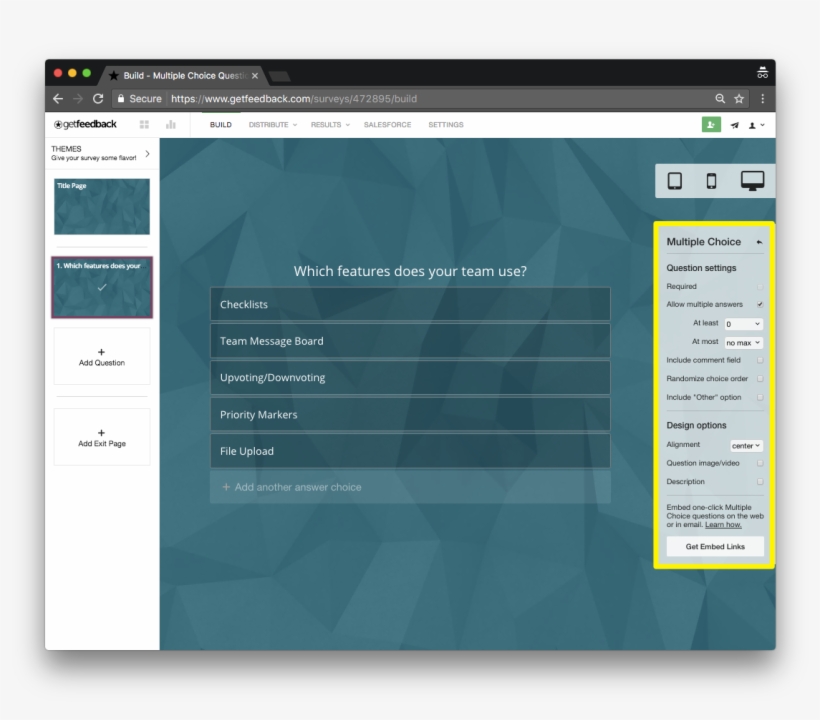Select the File Upload choice
Screen dimensions: 820x720
pyautogui.click(x=410, y=451)
